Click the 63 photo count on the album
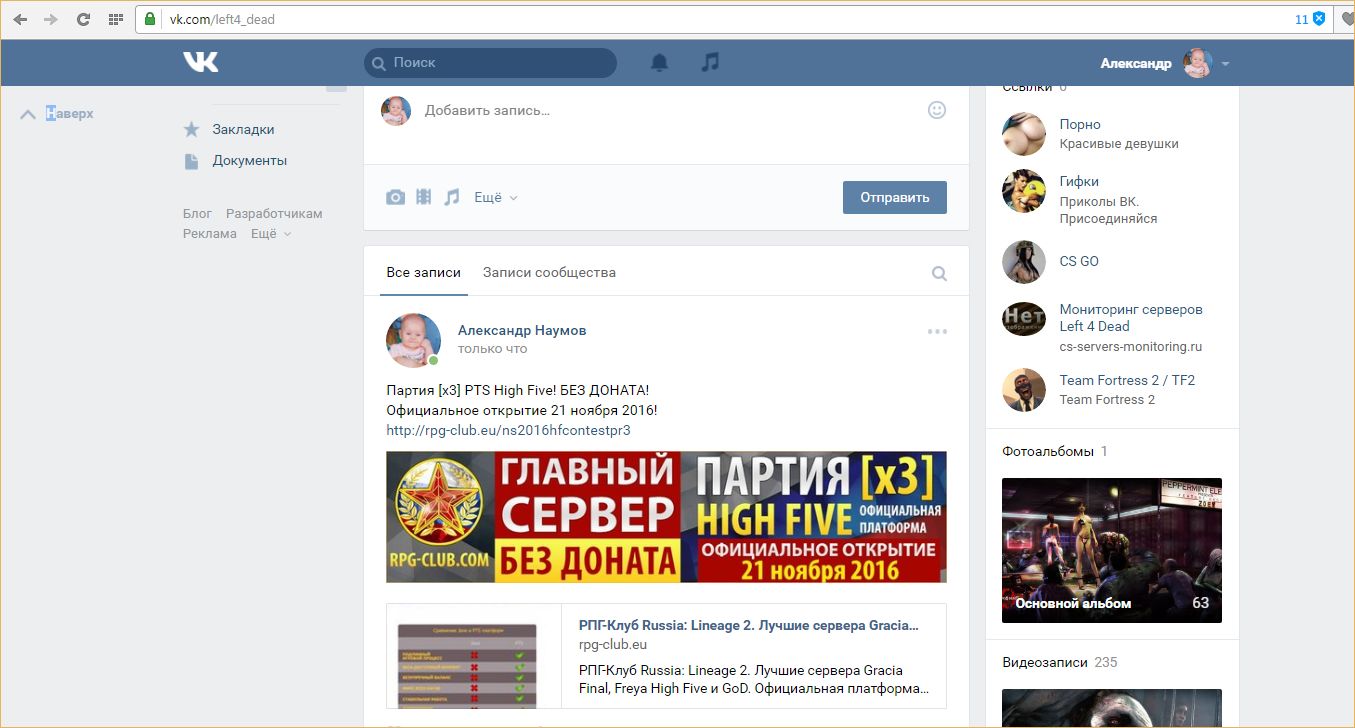The width and height of the screenshot is (1355, 728). [1201, 603]
